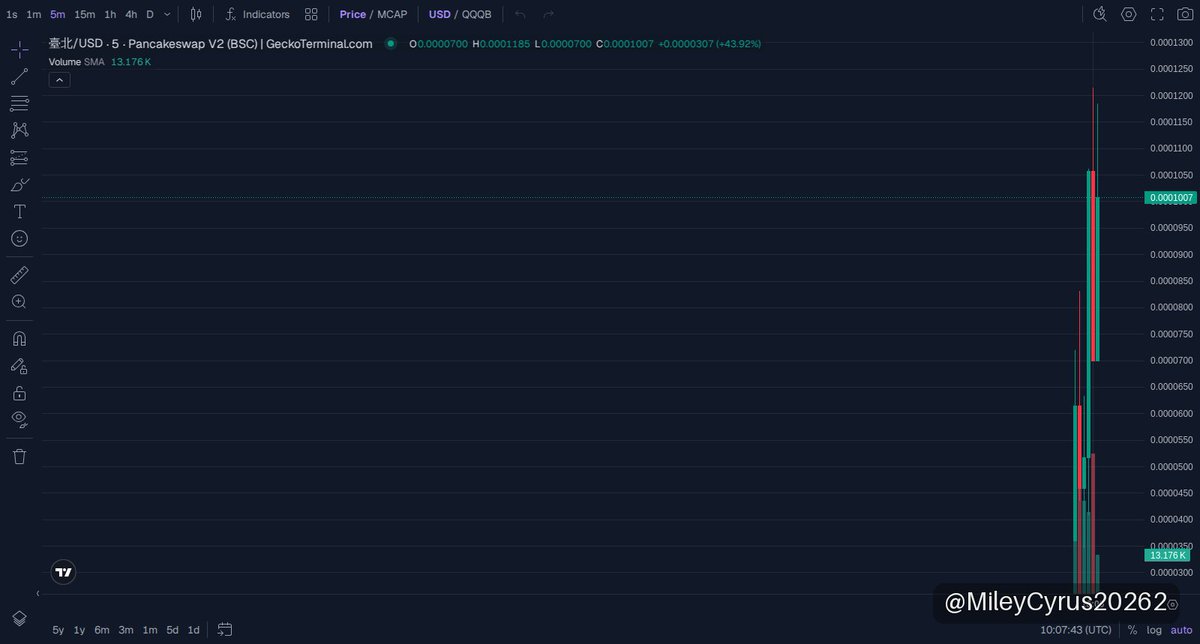Viewport: 1200px width, 644px height.
Task: Select the patterns drawing tool
Action: pos(19,130)
